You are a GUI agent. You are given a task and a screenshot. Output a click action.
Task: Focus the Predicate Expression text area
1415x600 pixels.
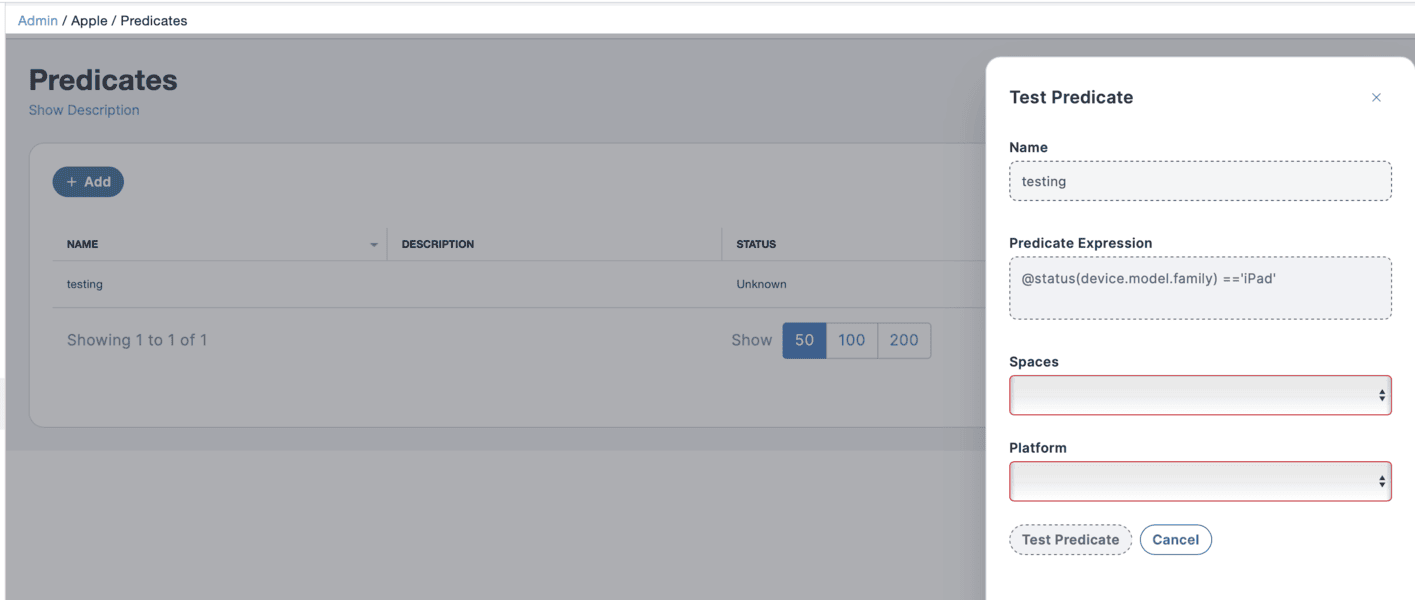pos(1200,288)
